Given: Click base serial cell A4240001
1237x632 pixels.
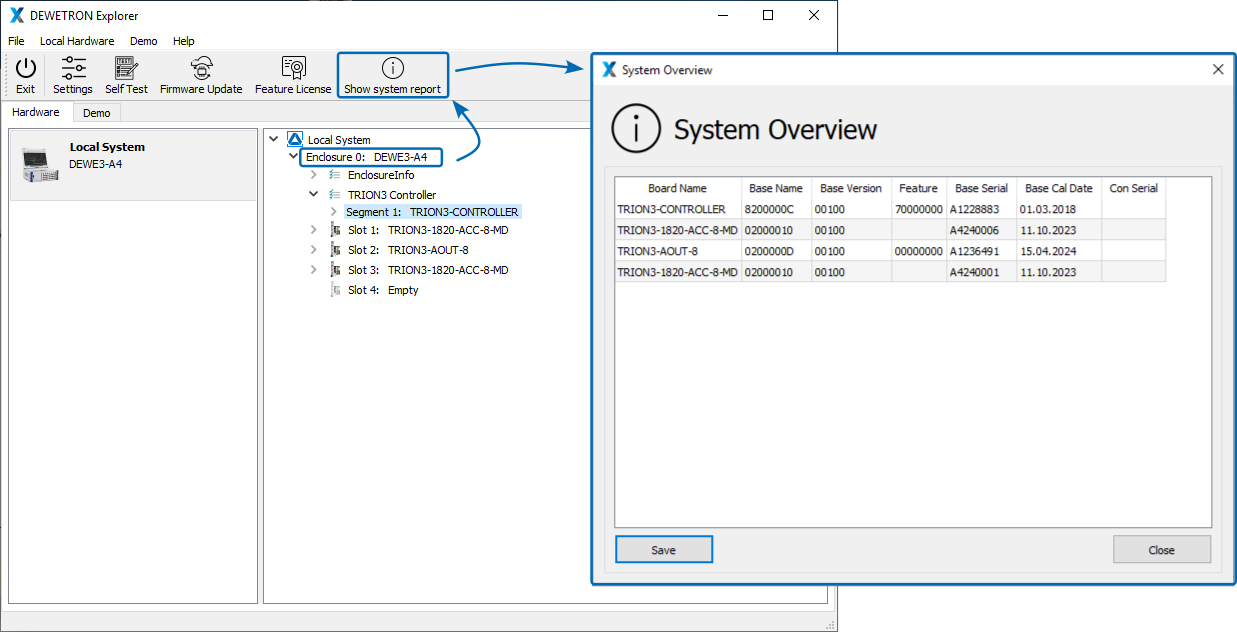Looking at the screenshot, I should (981, 272).
